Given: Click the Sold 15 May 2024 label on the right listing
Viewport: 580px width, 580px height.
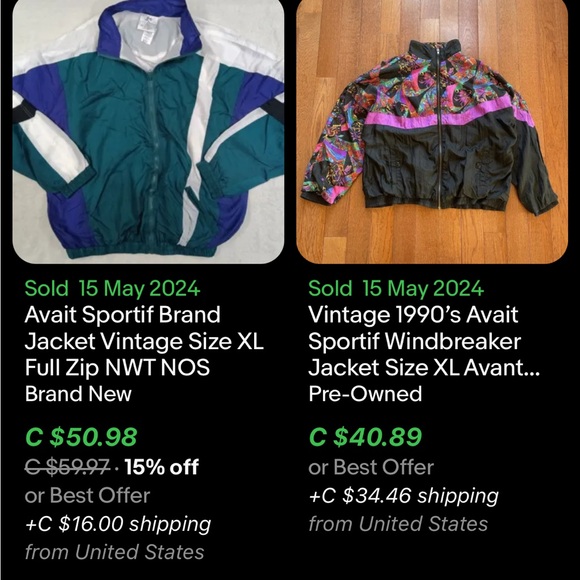Looking at the screenshot, I should [x=396, y=289].
